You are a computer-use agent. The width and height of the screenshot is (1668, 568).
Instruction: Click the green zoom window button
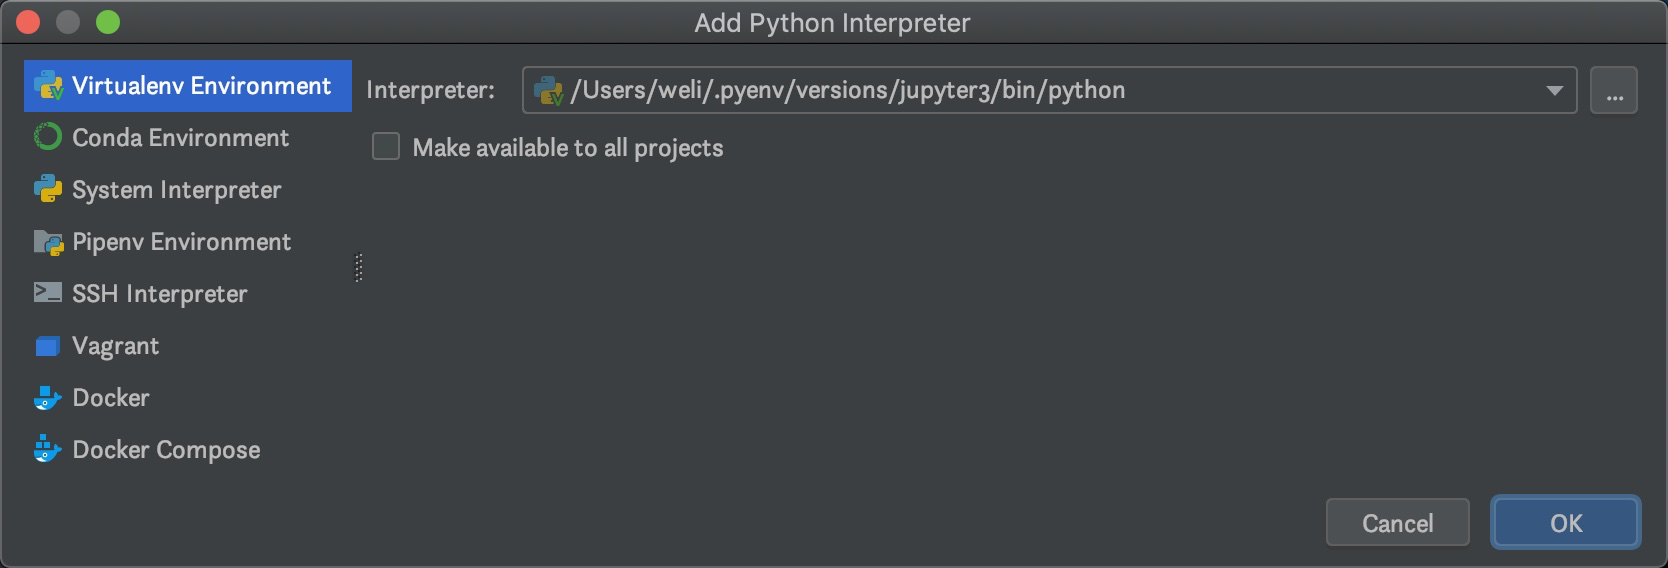coord(108,22)
